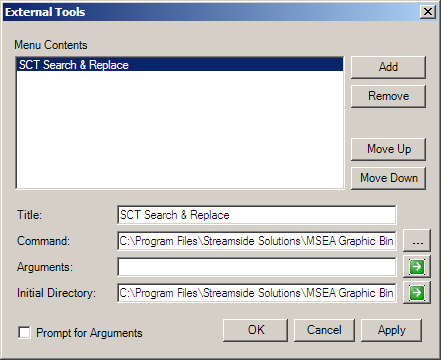Click empty area of Menu Contents list

[180, 130]
